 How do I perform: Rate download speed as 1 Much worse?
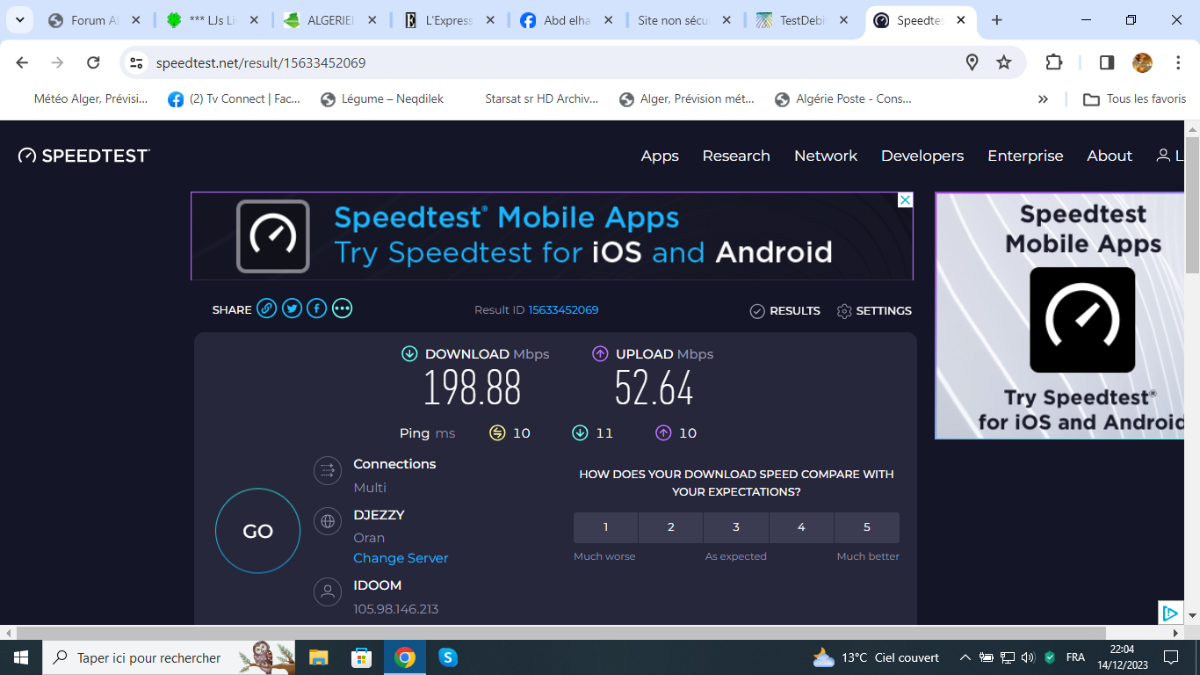pyautogui.click(x=605, y=527)
